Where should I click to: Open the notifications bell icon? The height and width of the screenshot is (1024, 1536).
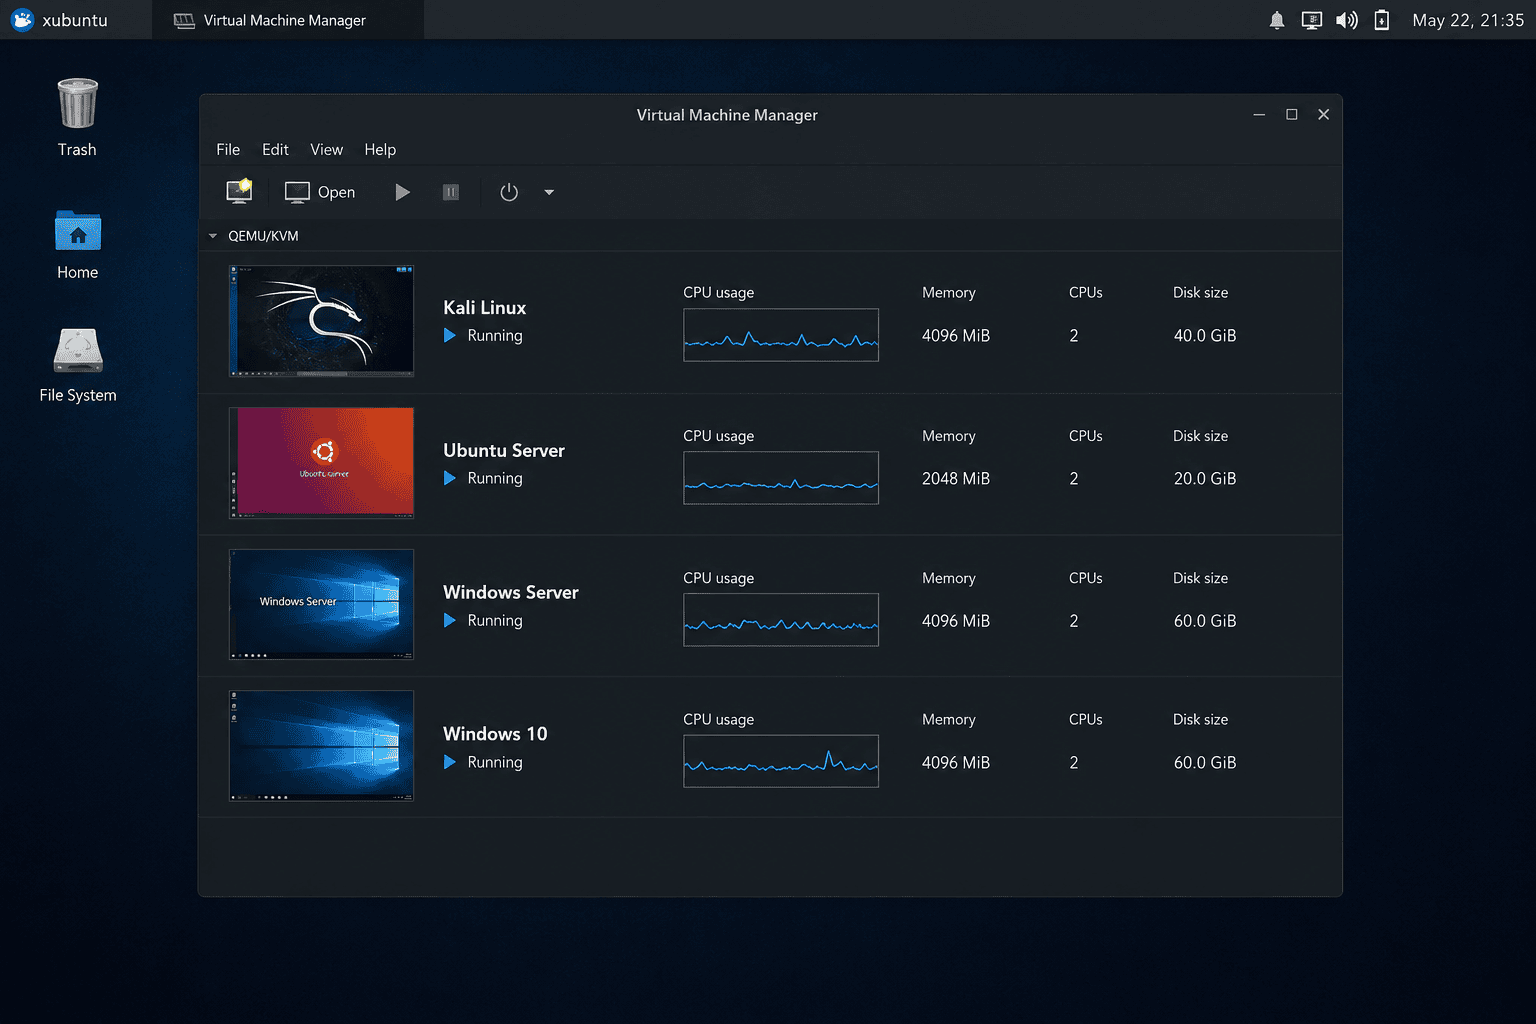pos(1277,20)
